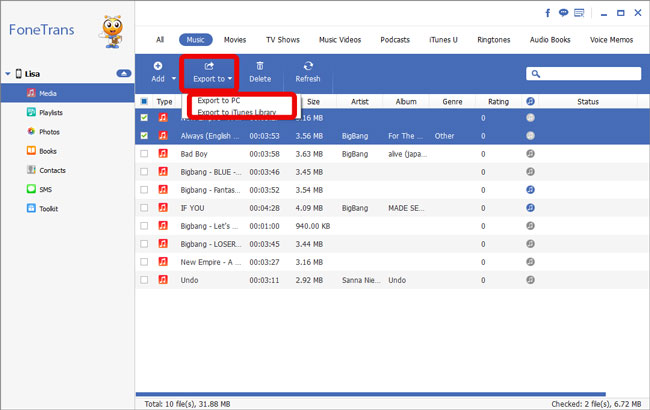Click the bee mascot logo

(112, 32)
